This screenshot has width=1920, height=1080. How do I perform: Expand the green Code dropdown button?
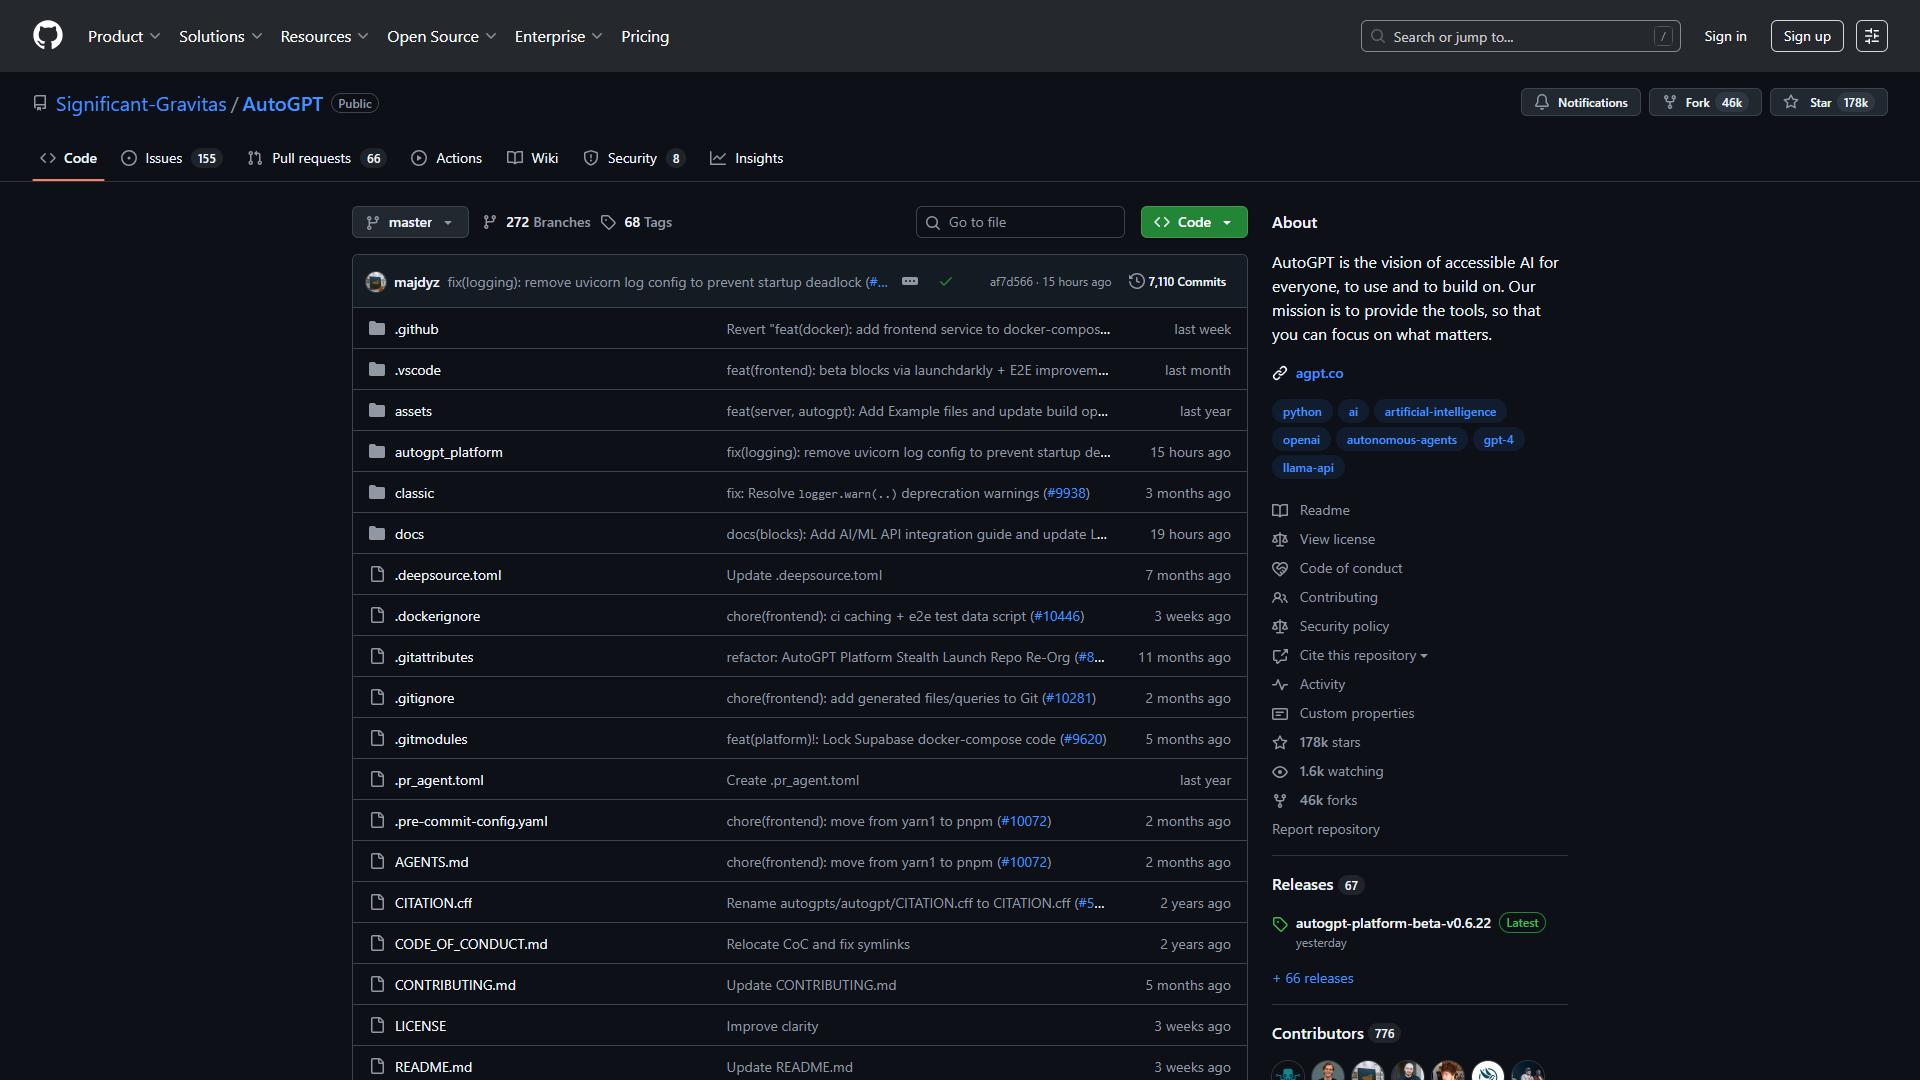tap(1194, 222)
